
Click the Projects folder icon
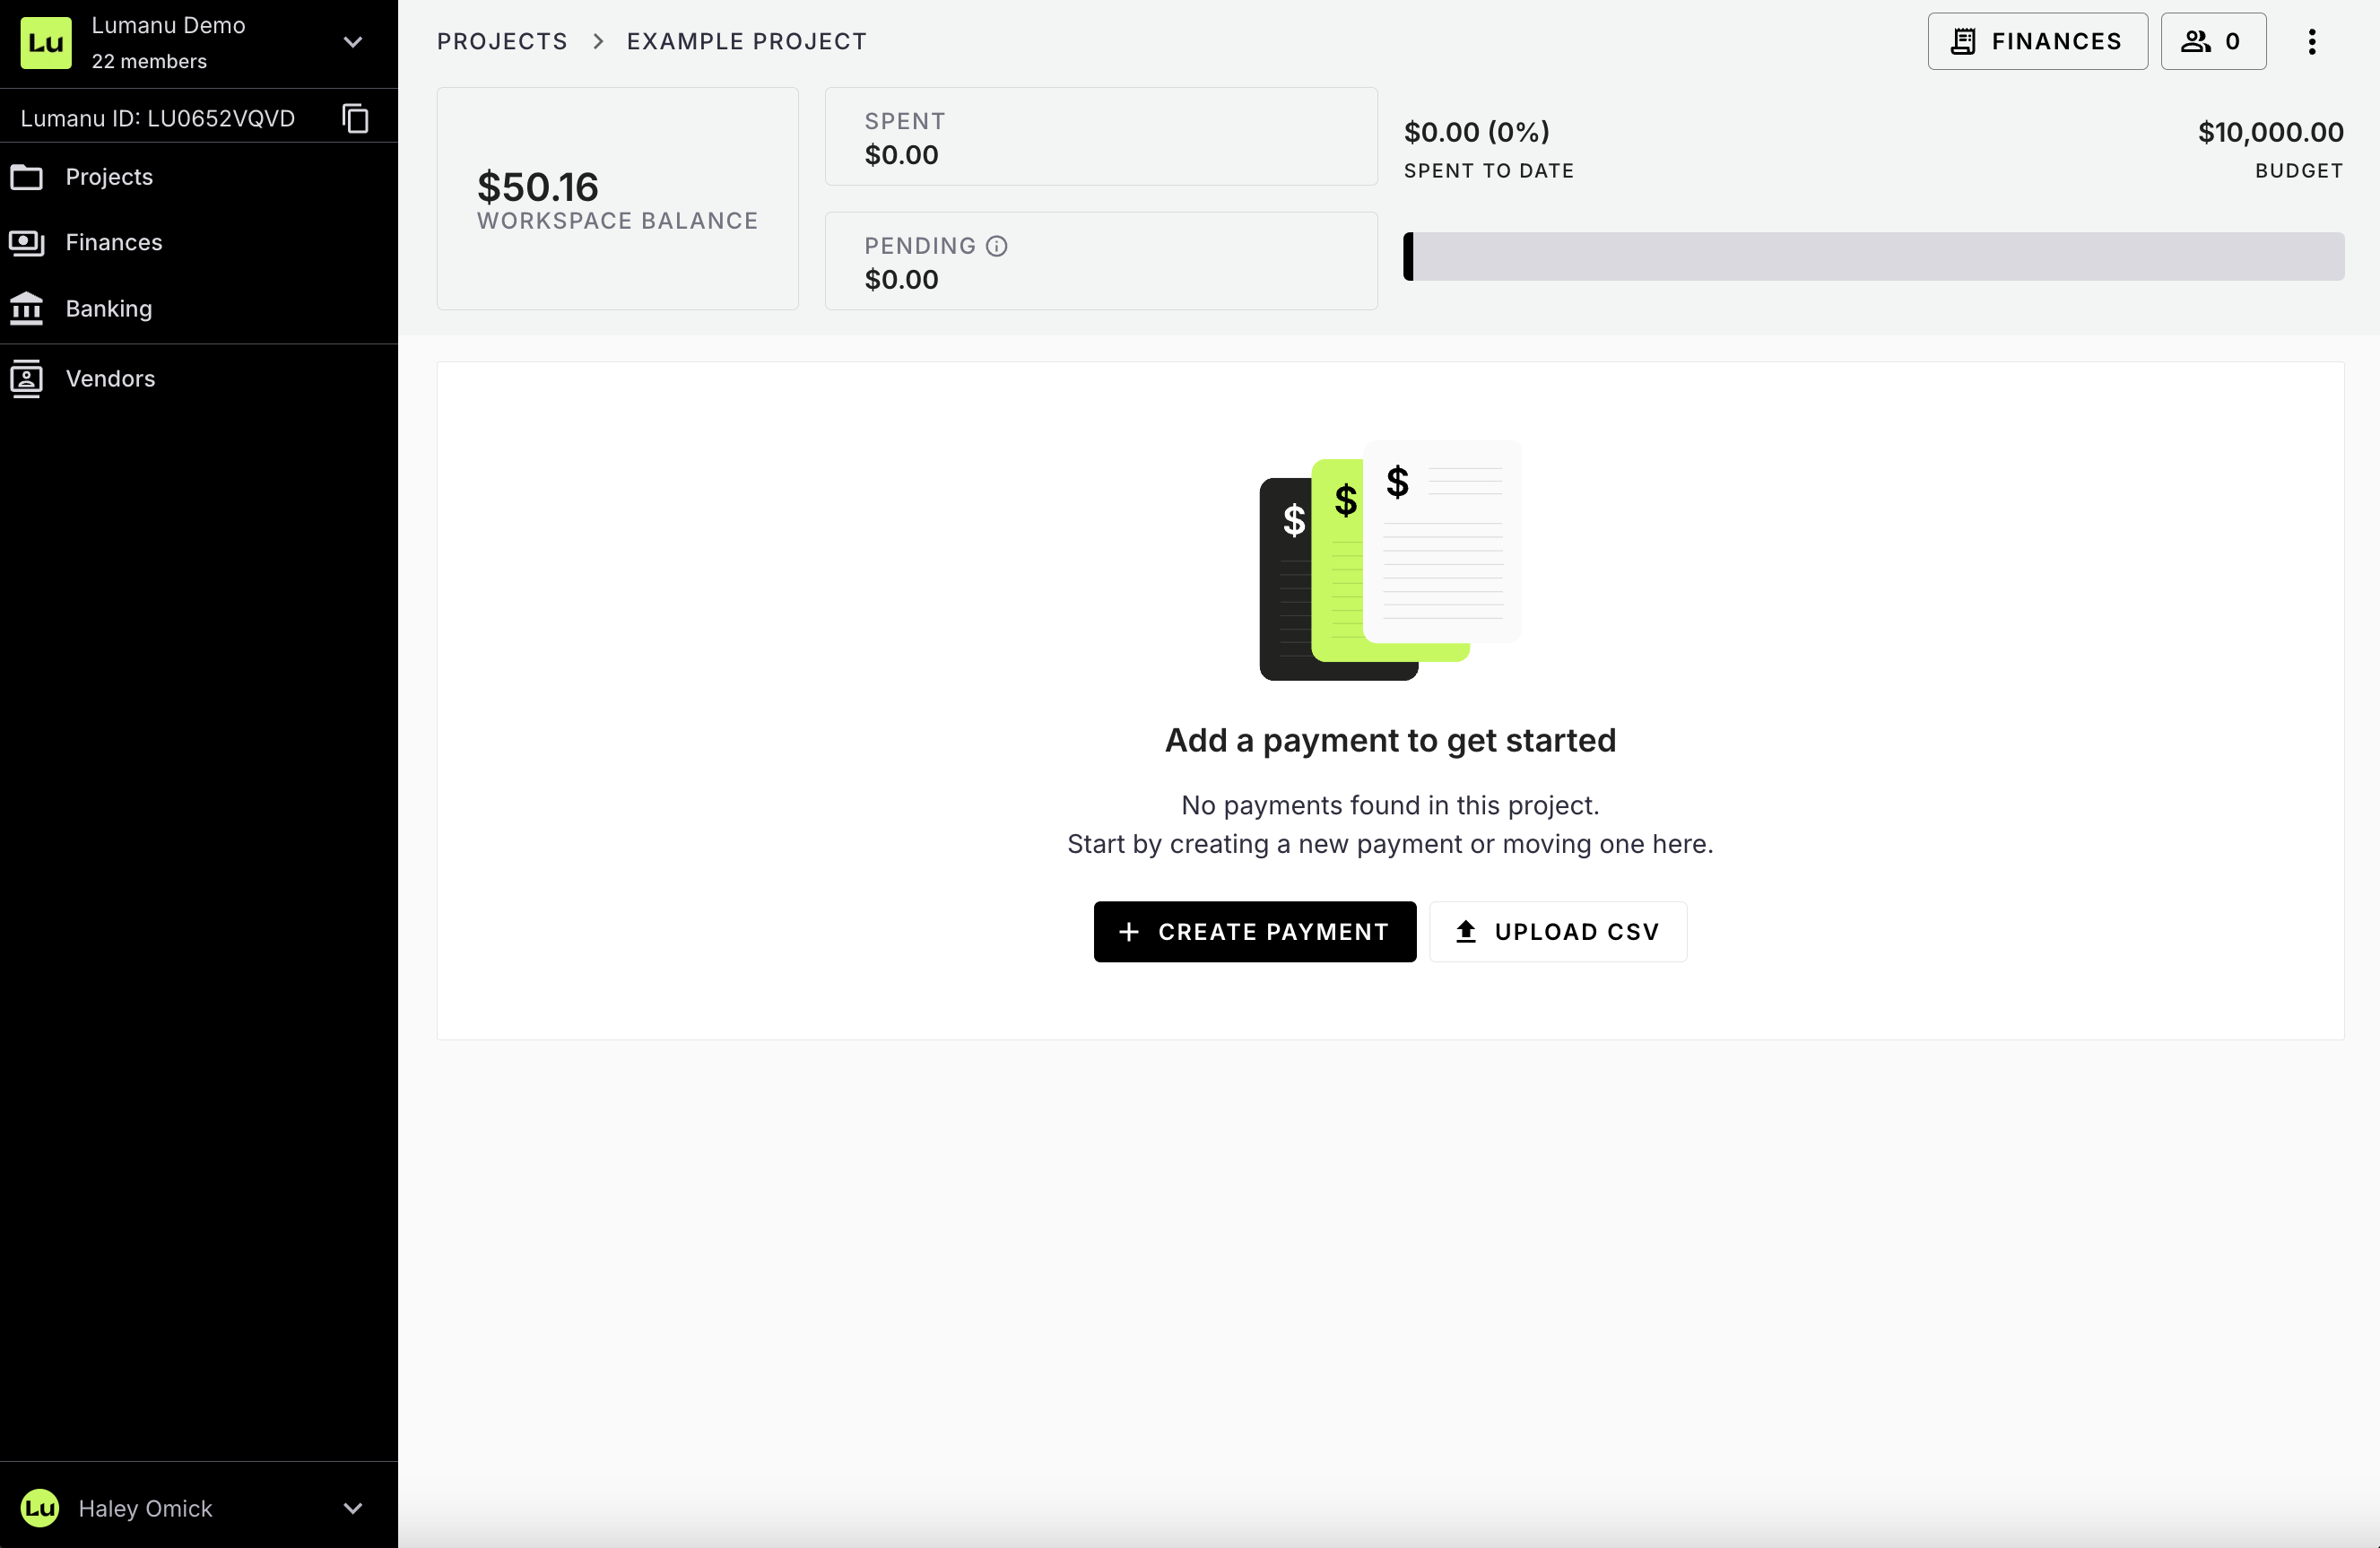click(x=27, y=177)
